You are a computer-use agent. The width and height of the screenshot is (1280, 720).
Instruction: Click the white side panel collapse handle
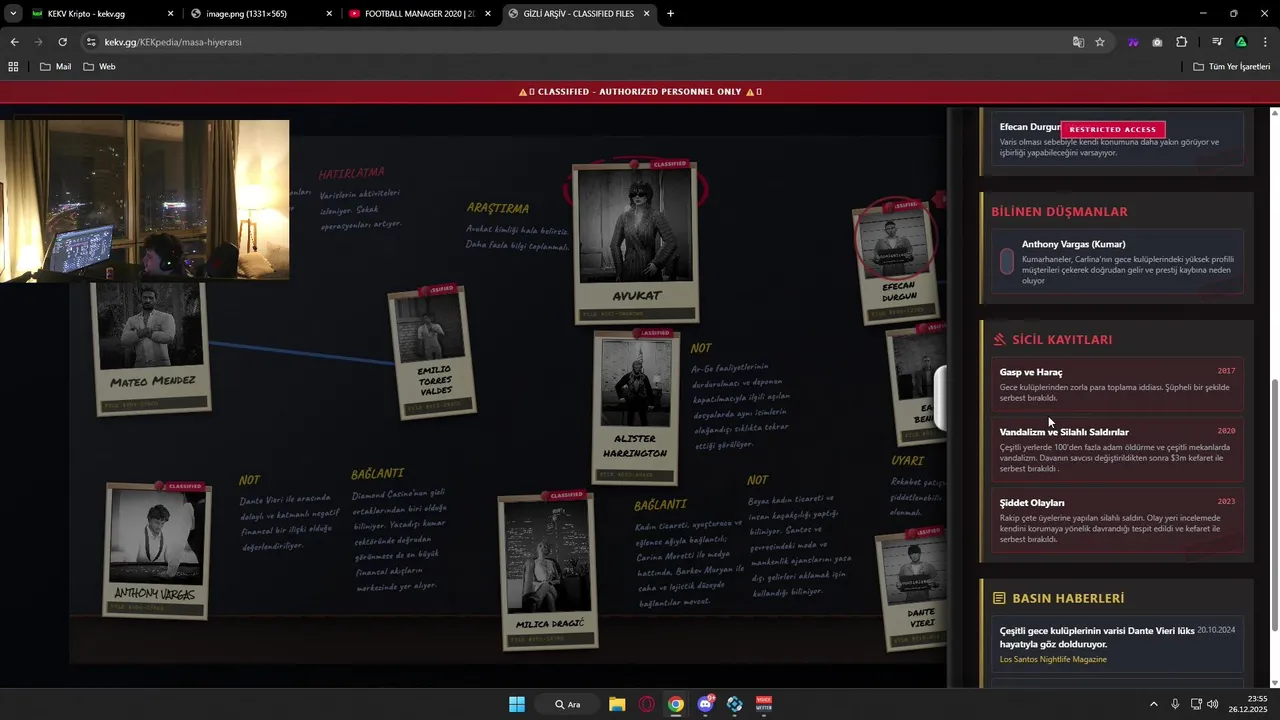tap(941, 398)
